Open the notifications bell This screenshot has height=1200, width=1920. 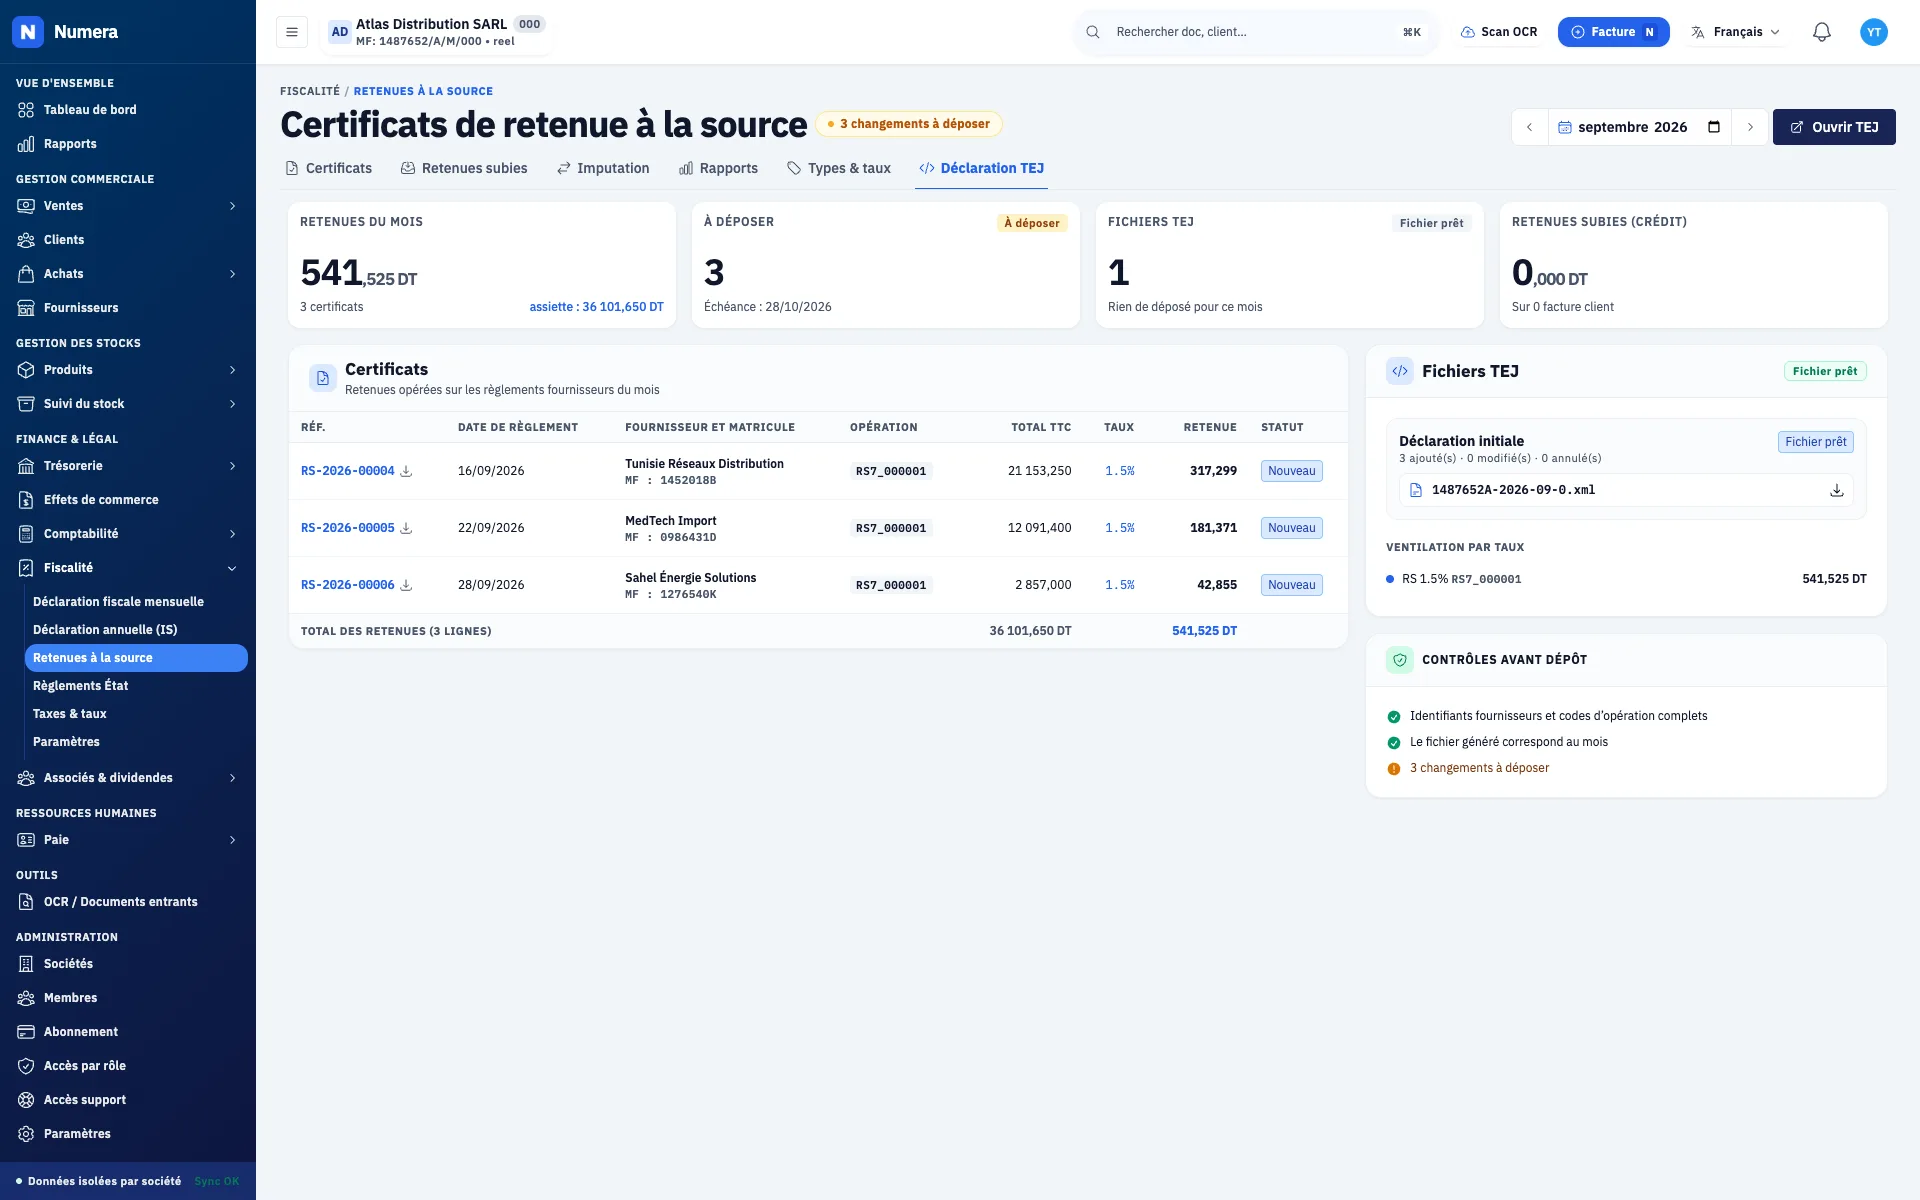[x=1821, y=32]
